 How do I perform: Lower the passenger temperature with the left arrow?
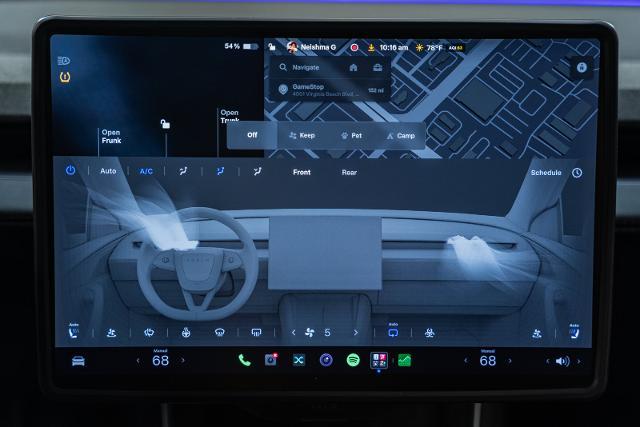(466, 361)
